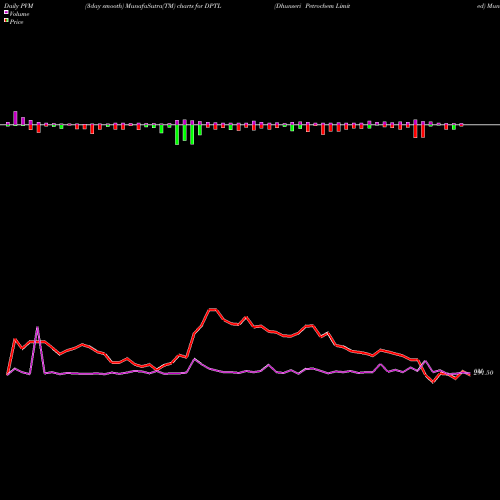
Task: Click the green-red Price legend swatch
Action: point(6,21)
